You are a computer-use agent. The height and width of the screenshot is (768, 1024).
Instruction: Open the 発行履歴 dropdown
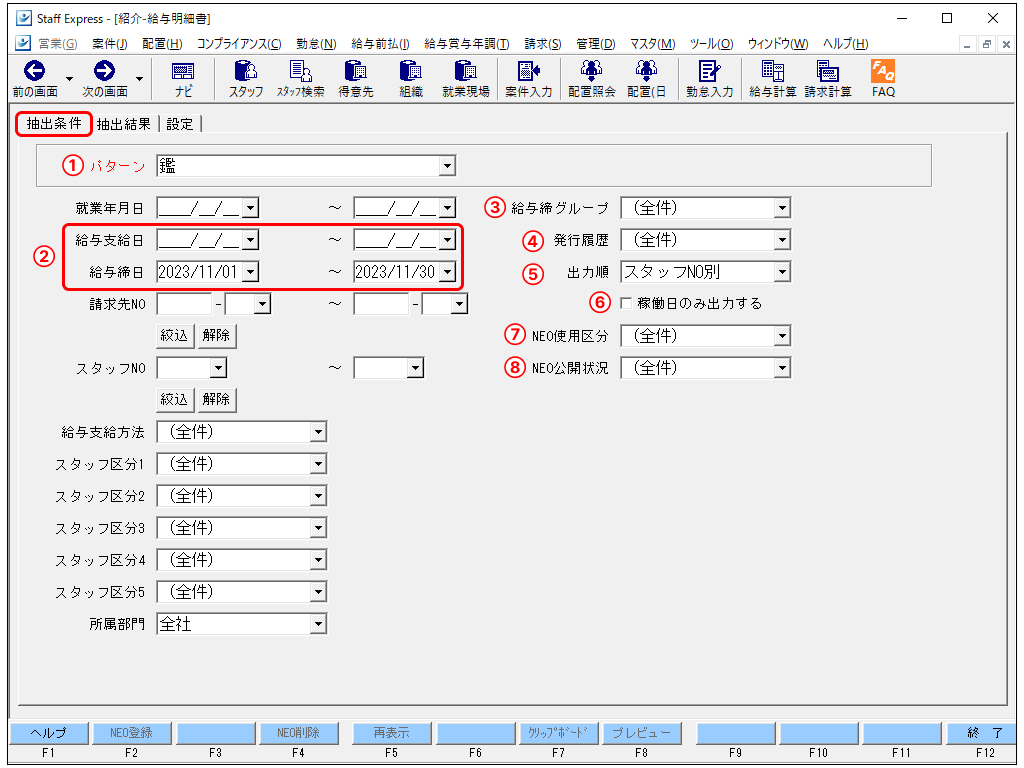coord(782,240)
